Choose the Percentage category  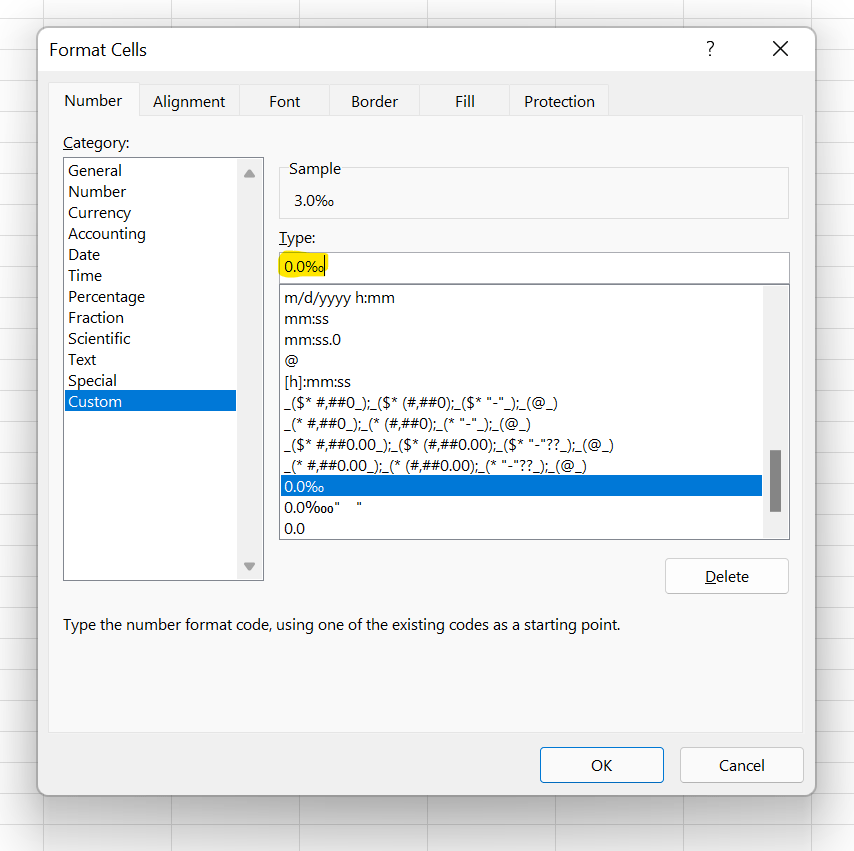106,296
